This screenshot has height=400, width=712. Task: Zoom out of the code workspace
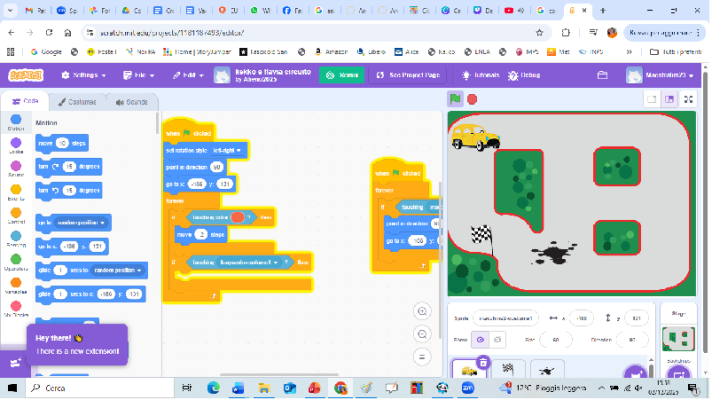coord(423,334)
